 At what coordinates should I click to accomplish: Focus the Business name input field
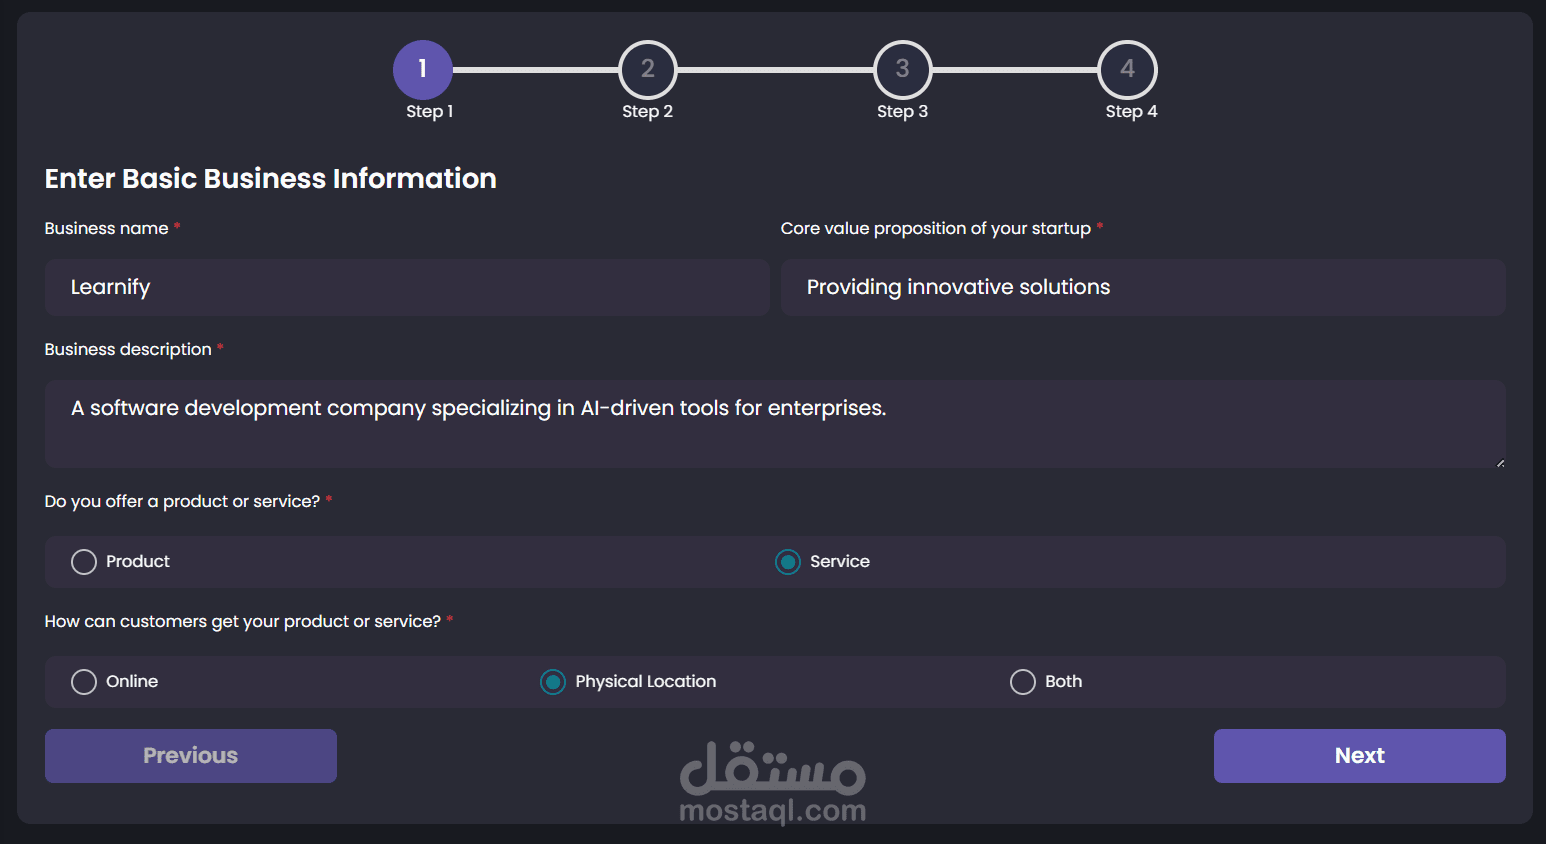[x=407, y=288]
